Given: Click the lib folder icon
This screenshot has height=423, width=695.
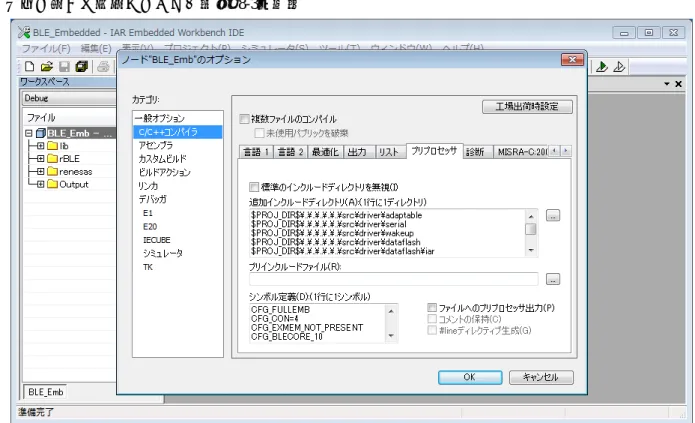Looking at the screenshot, I should coord(53,146).
